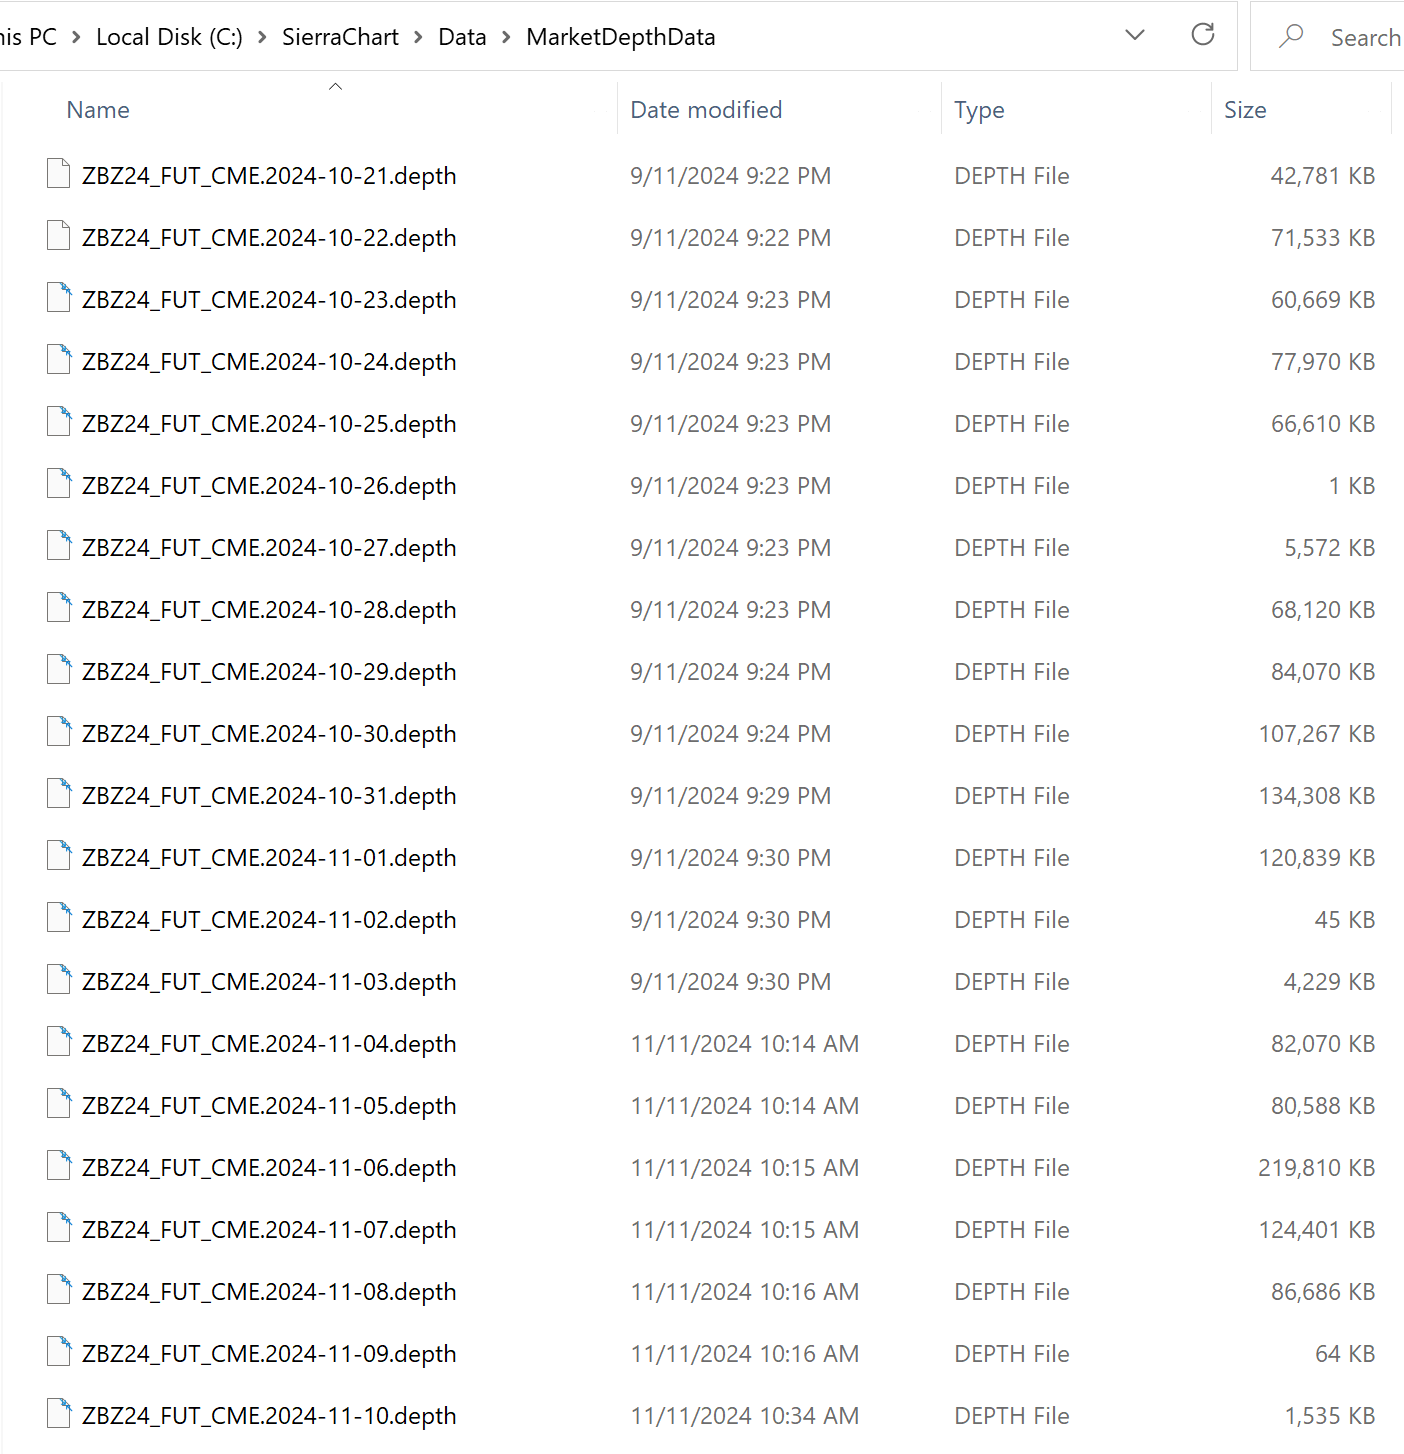Click file icon for ZBZ24_FUT_CME.2024-11-05.depth
1404x1454 pixels.
tap(59, 1104)
